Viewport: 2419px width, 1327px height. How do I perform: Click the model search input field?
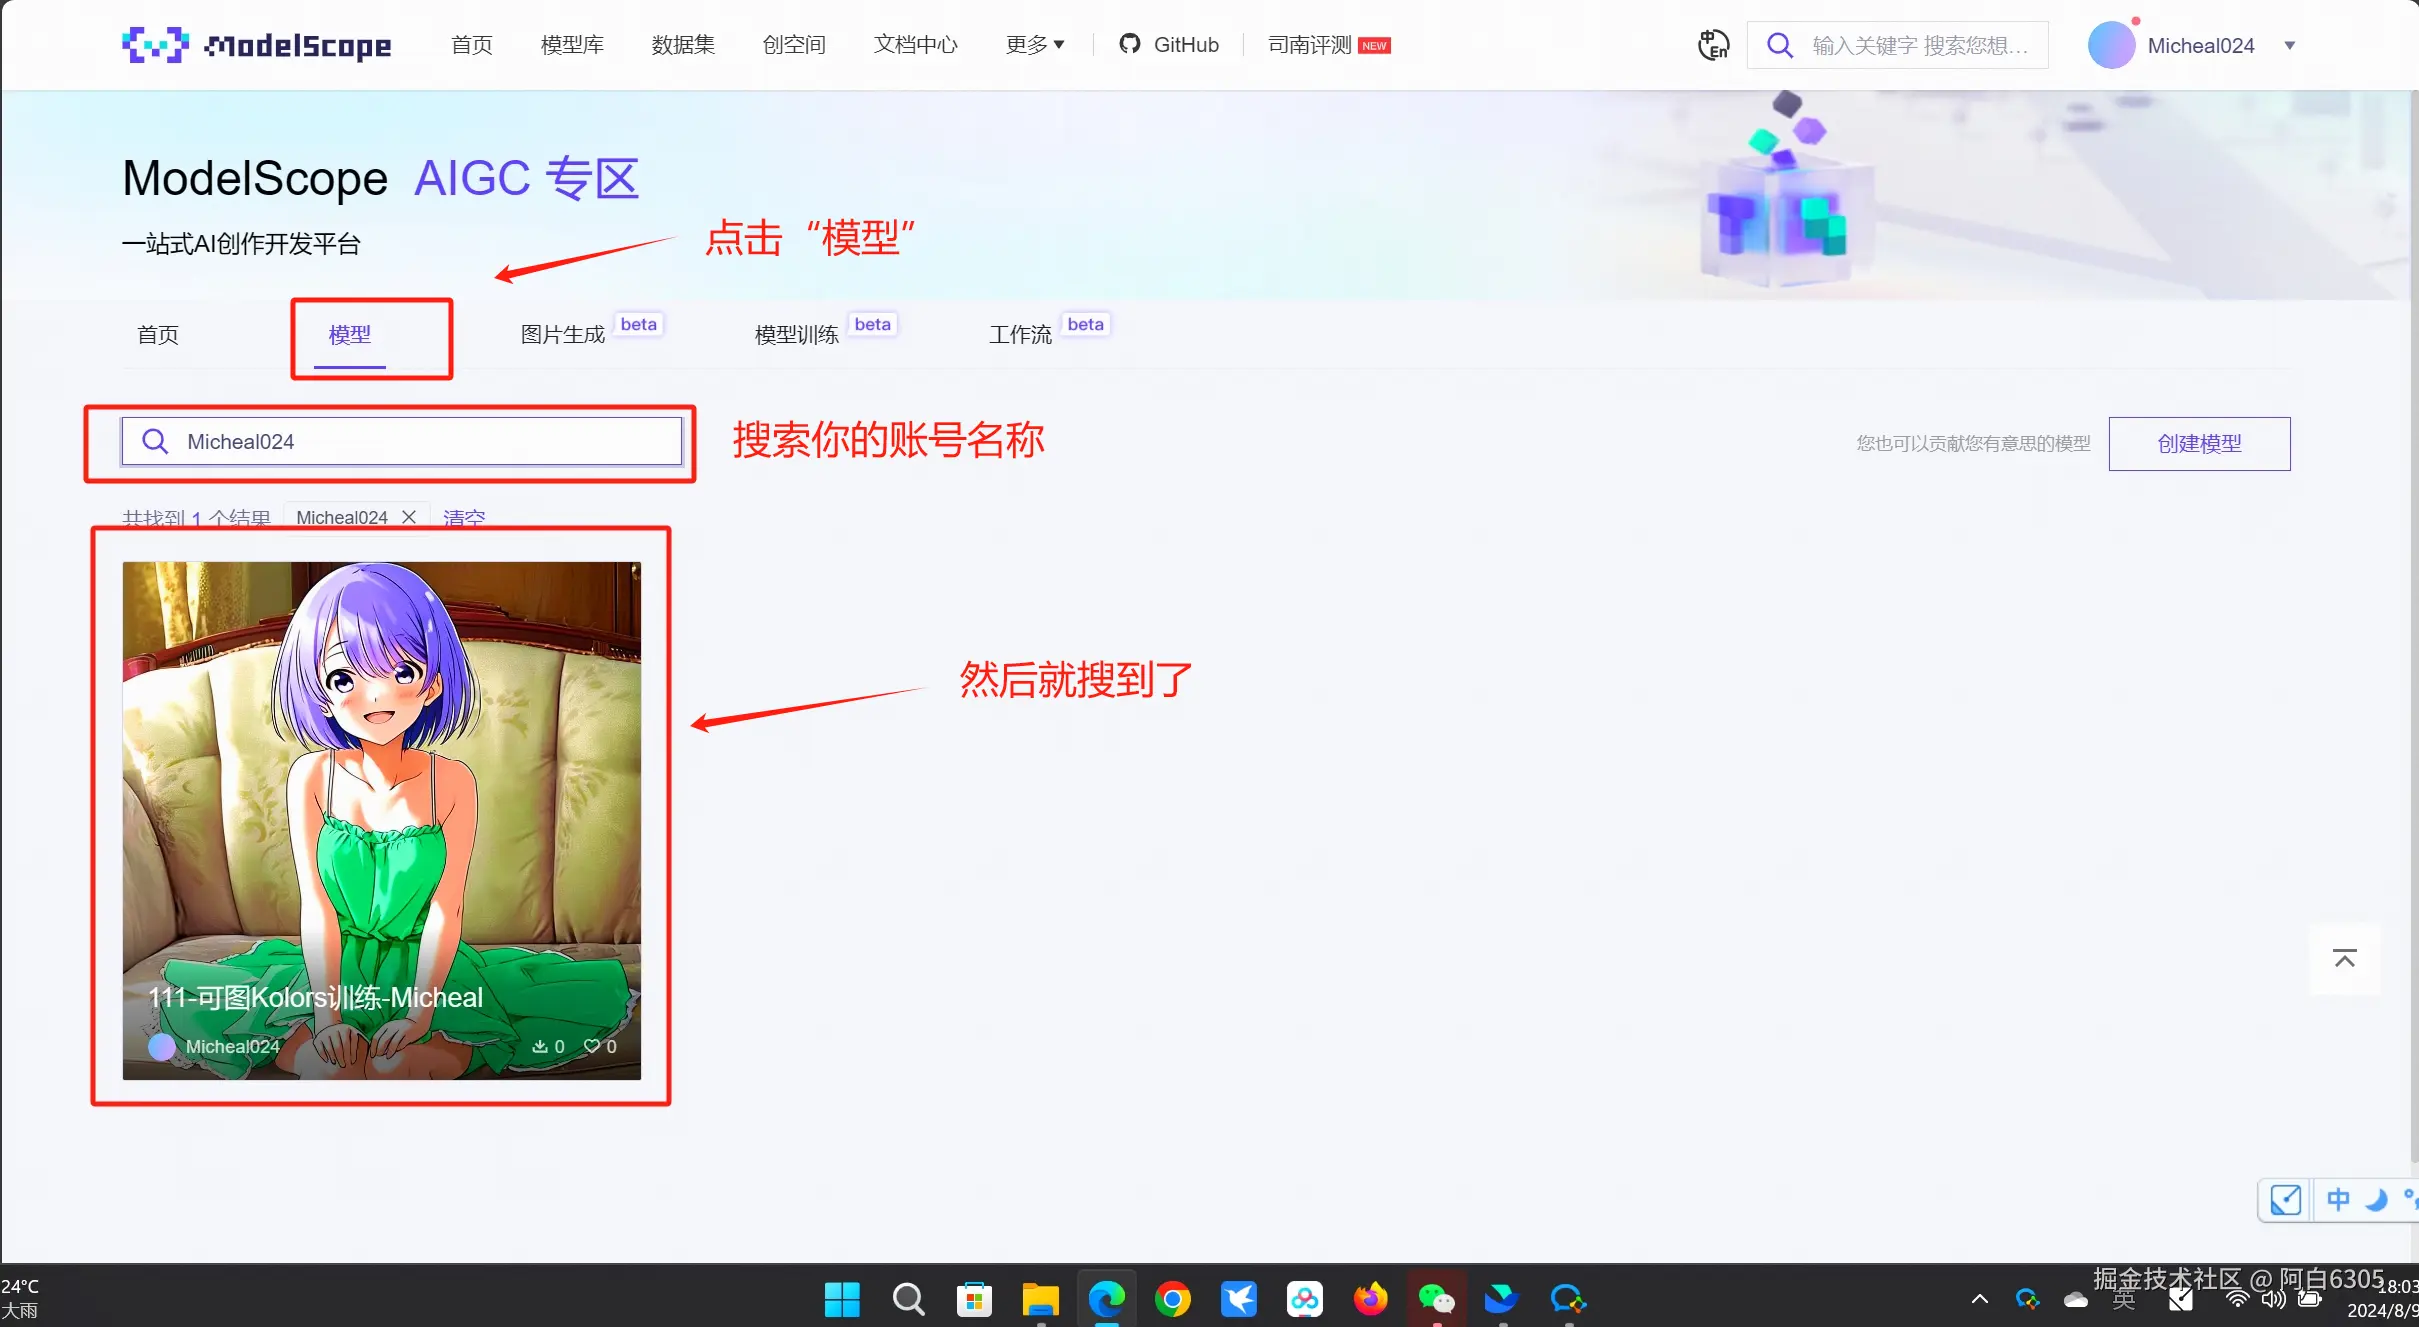tap(420, 441)
